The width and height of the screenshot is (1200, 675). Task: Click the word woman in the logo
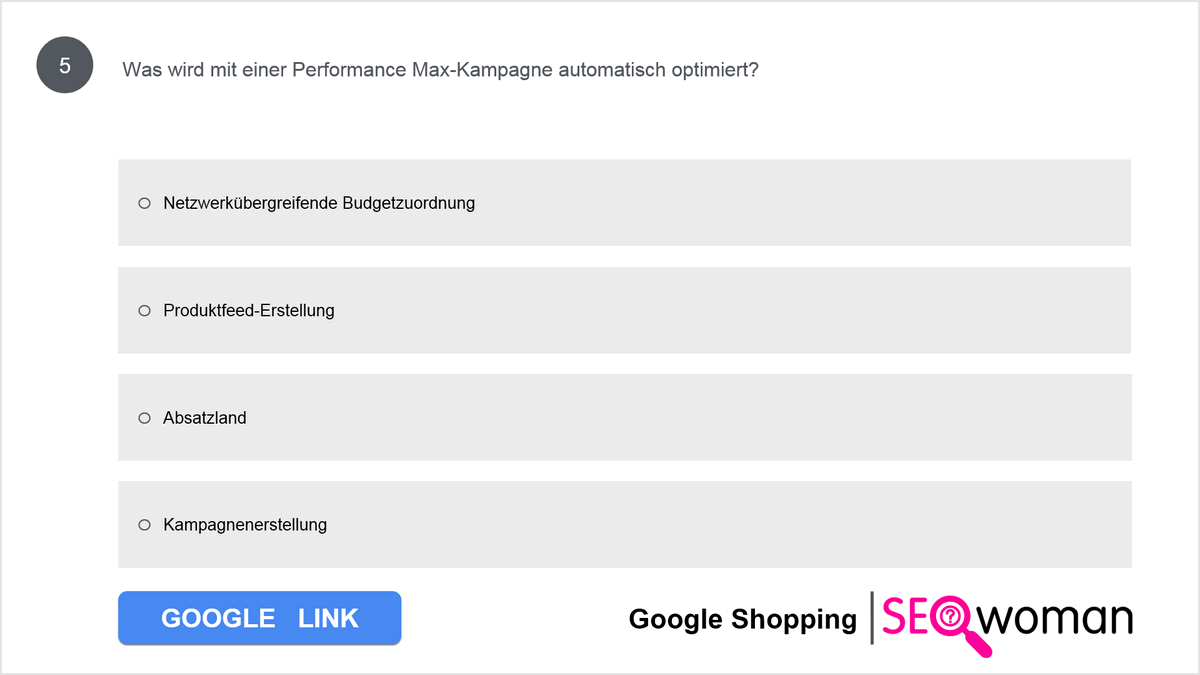pyautogui.click(x=1054, y=618)
